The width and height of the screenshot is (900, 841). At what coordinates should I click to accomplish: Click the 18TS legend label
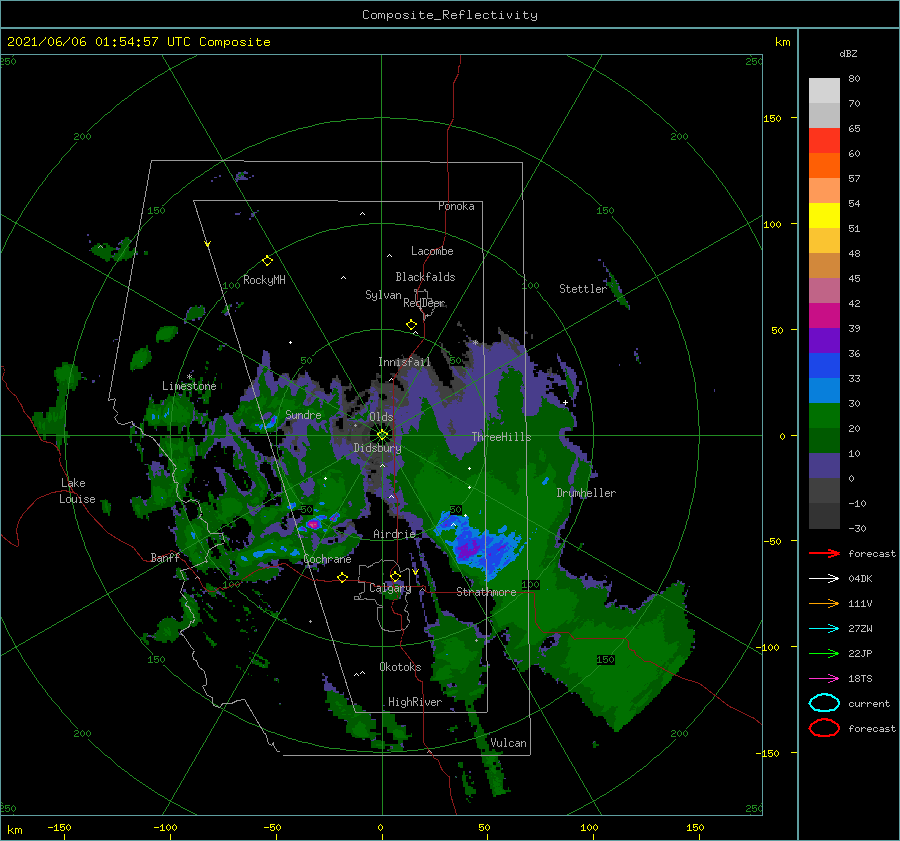pyautogui.click(x=860, y=679)
